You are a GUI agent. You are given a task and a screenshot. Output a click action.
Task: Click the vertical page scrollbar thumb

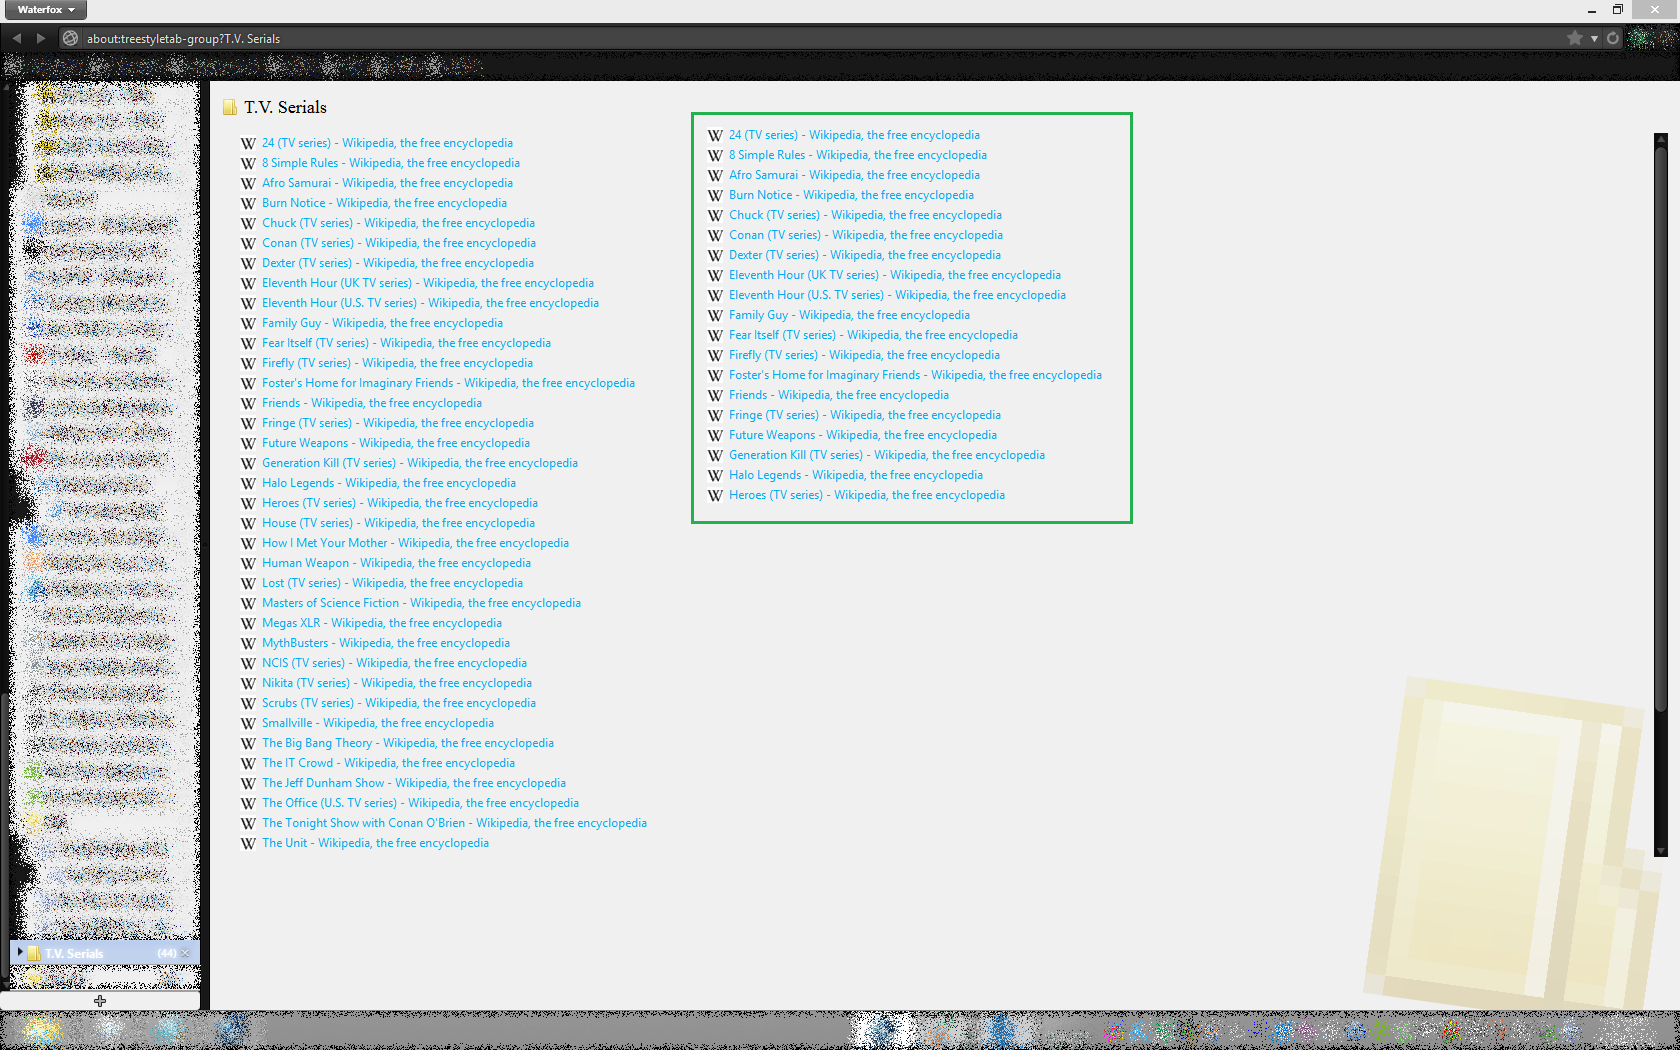pos(1661,430)
